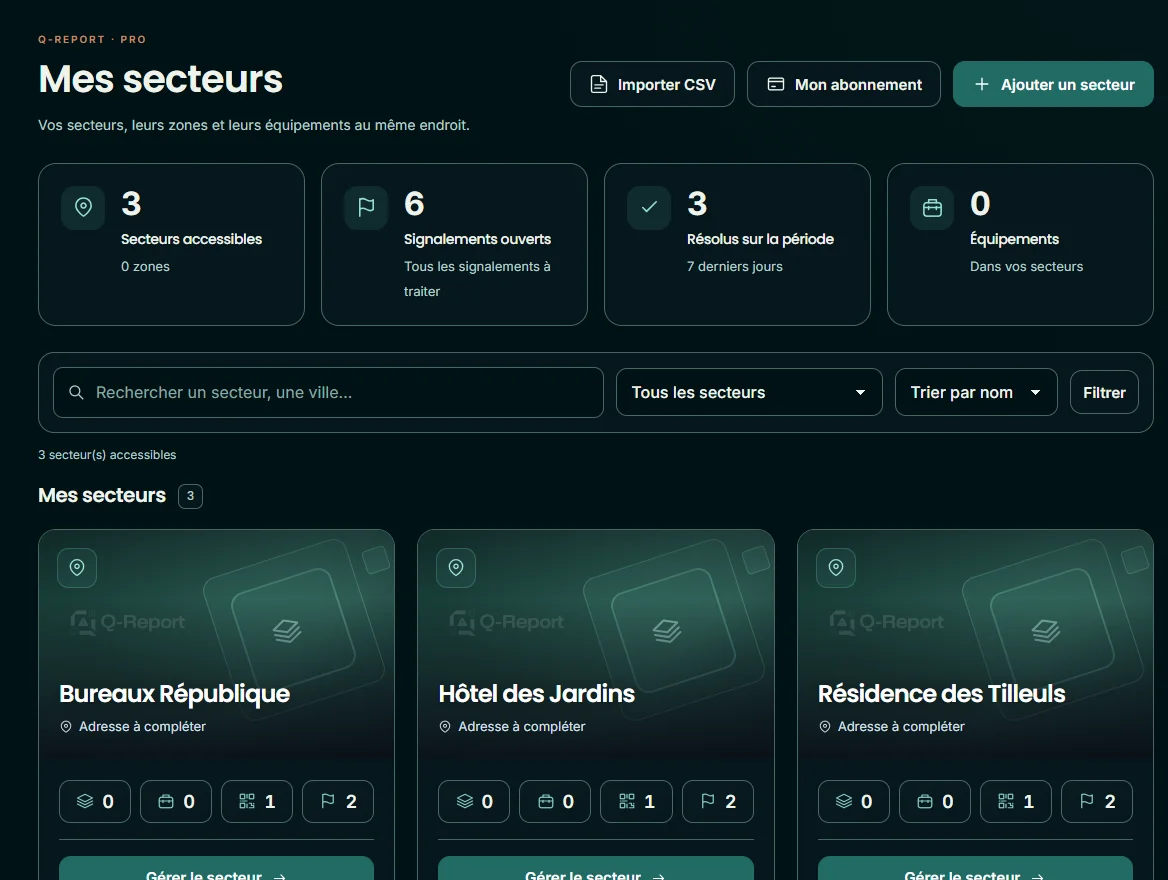Click the 3 count badge beside Mes secteurs
The image size is (1168, 880).
click(x=191, y=496)
